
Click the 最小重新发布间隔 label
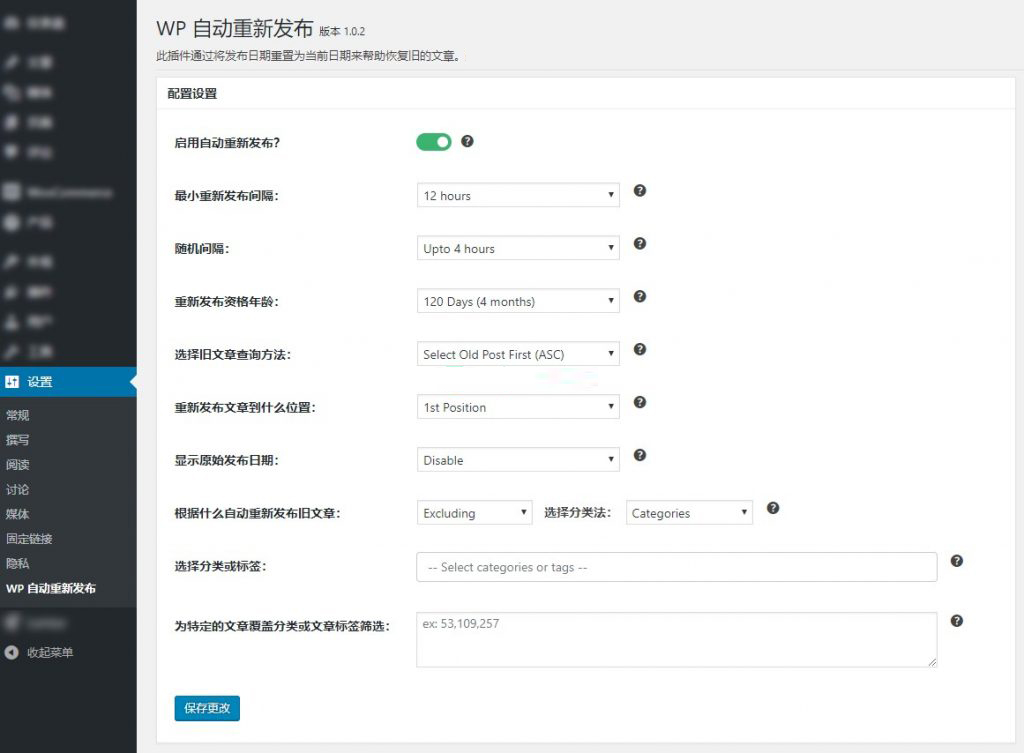point(227,196)
